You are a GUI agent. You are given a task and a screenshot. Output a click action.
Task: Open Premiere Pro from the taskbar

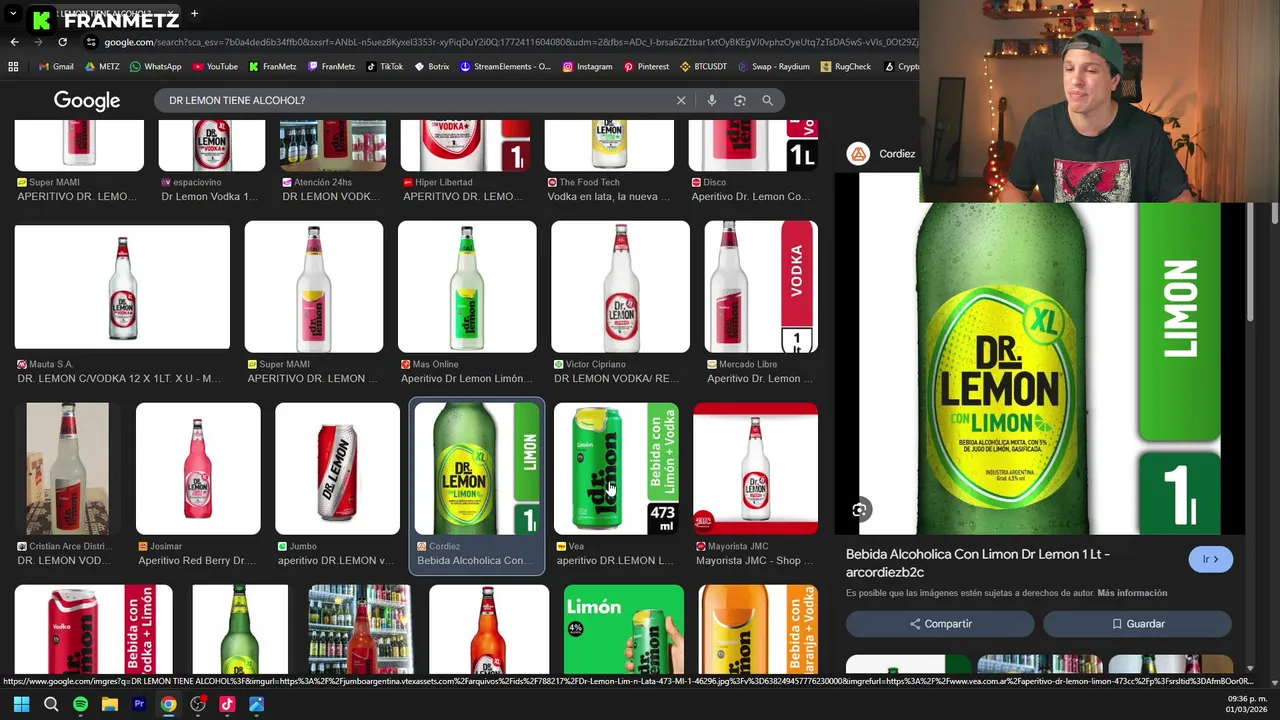pos(139,704)
